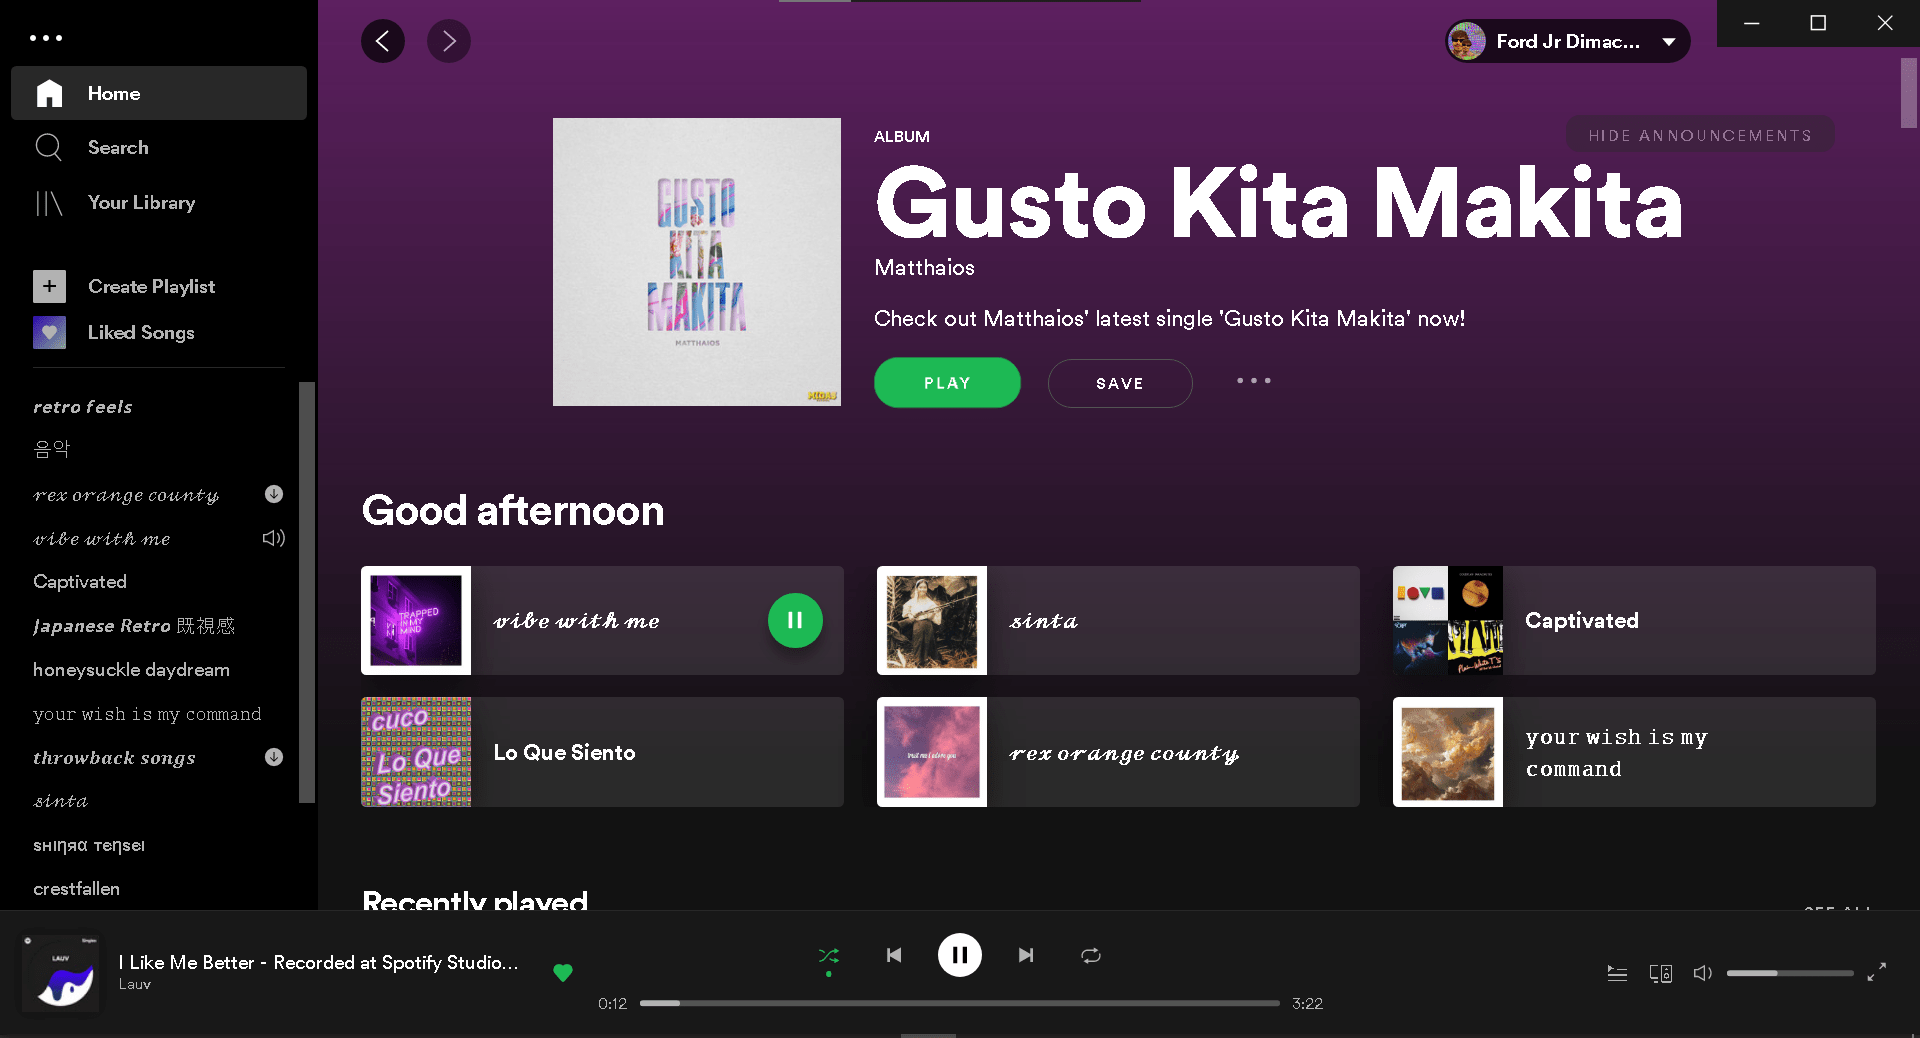The width and height of the screenshot is (1920, 1038).
Task: Open your wish is my command card
Action: 1634,752
